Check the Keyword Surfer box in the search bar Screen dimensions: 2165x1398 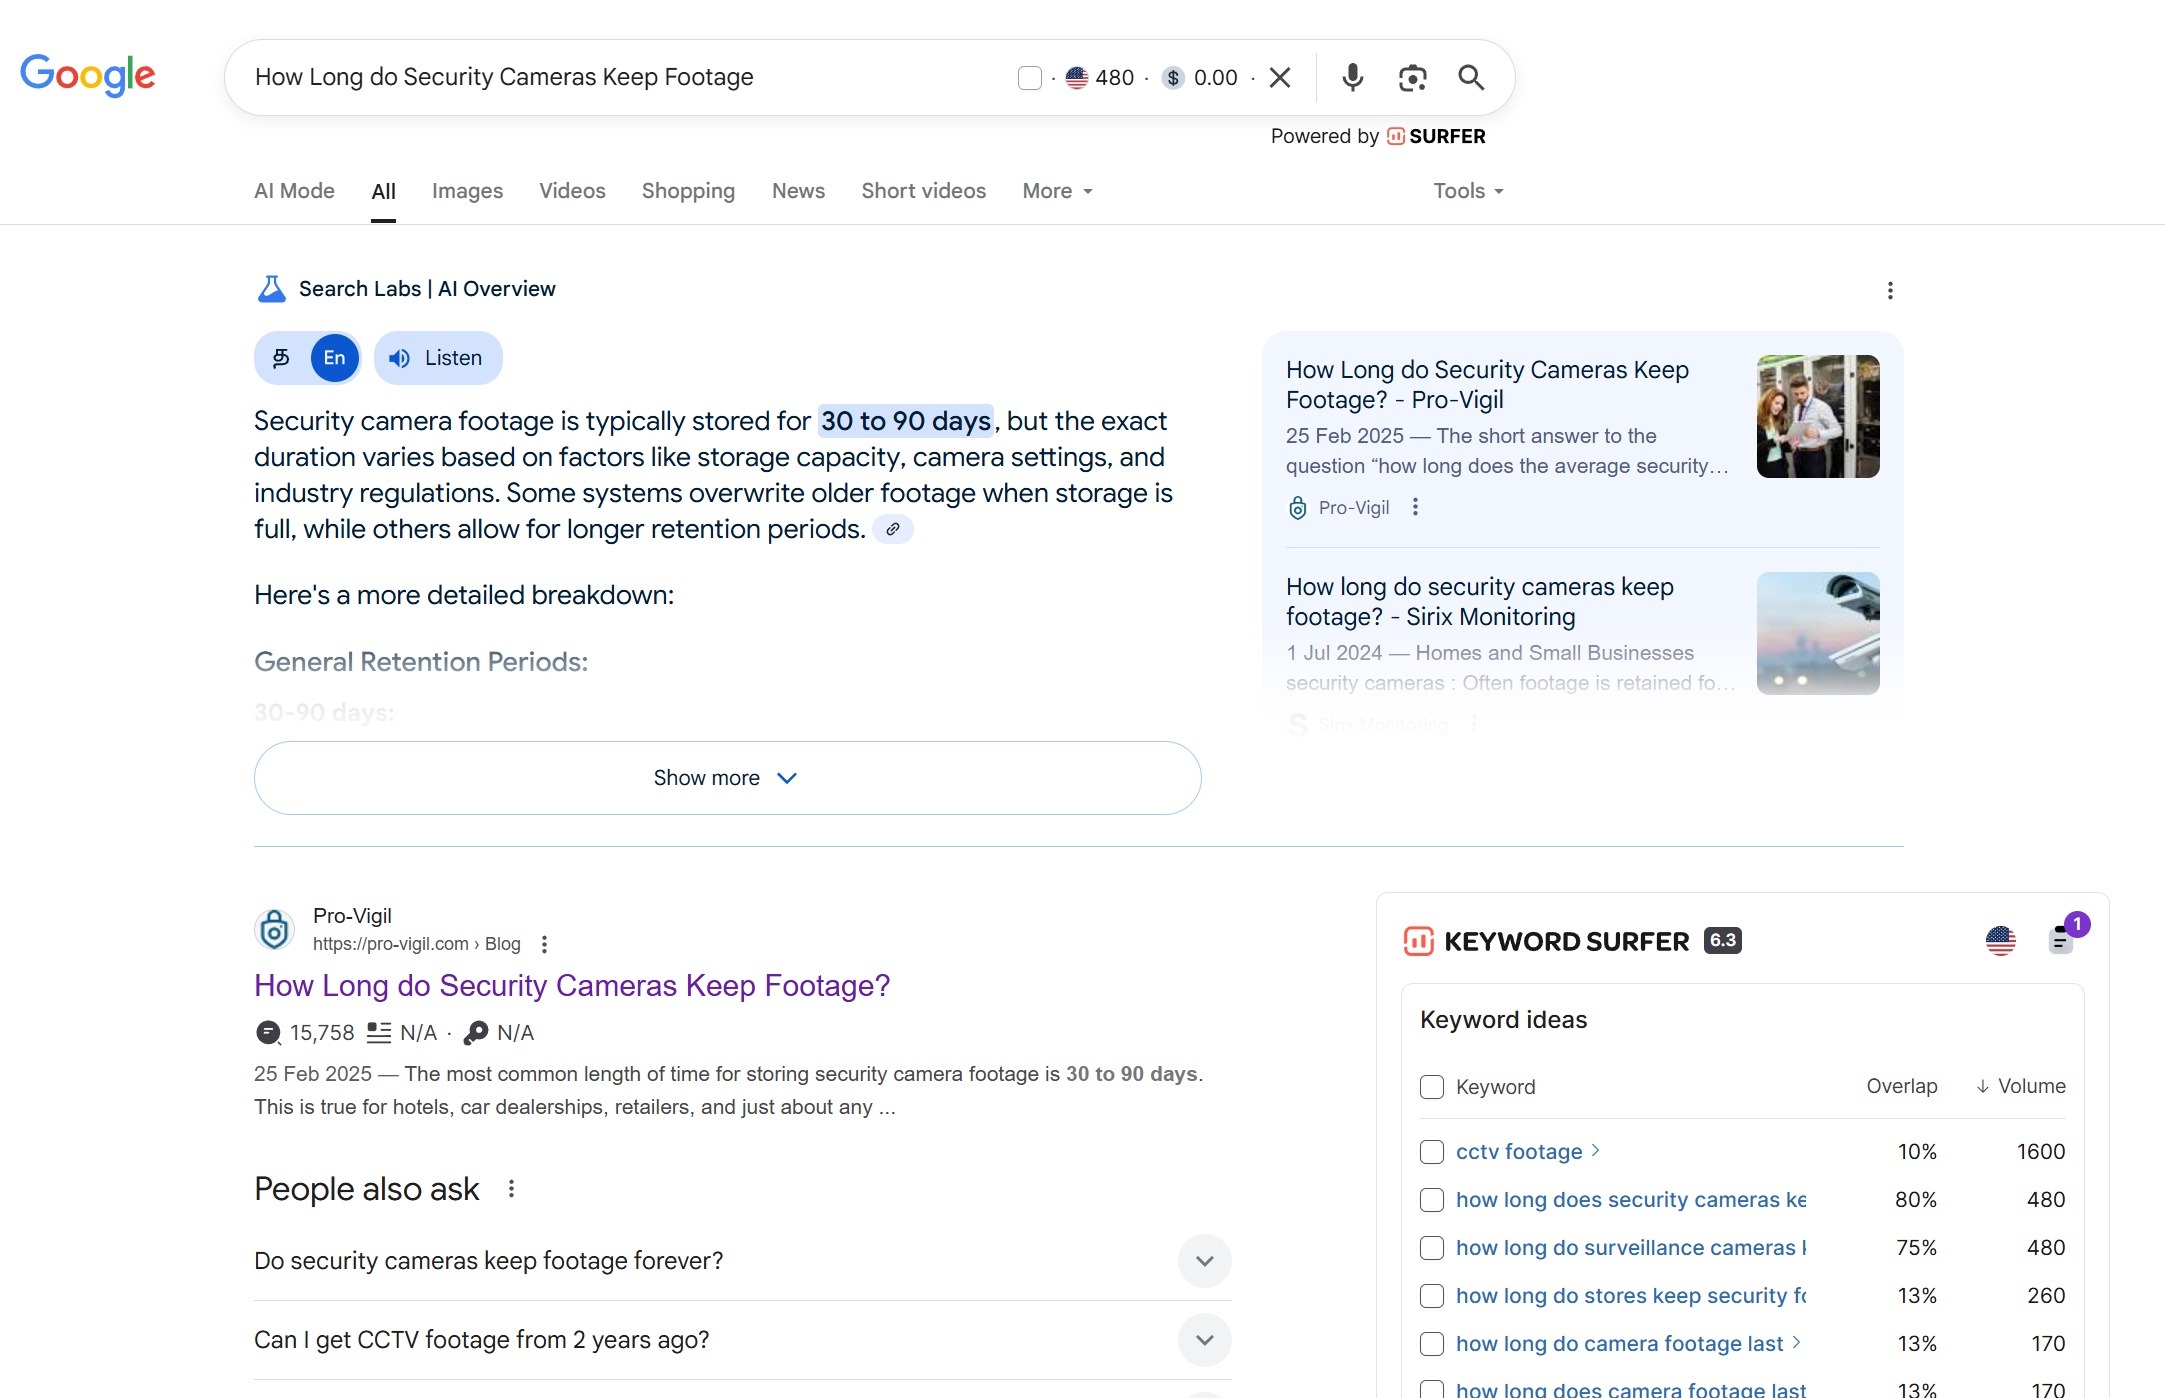coord(1030,77)
